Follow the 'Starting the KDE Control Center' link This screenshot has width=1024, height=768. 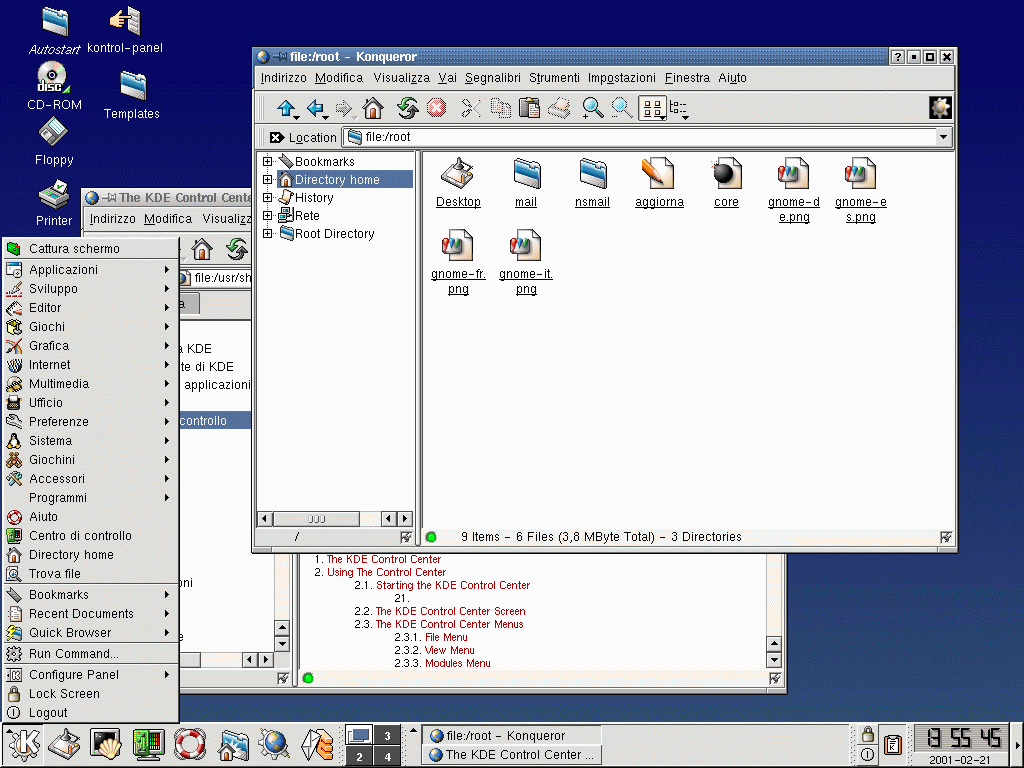(453, 585)
